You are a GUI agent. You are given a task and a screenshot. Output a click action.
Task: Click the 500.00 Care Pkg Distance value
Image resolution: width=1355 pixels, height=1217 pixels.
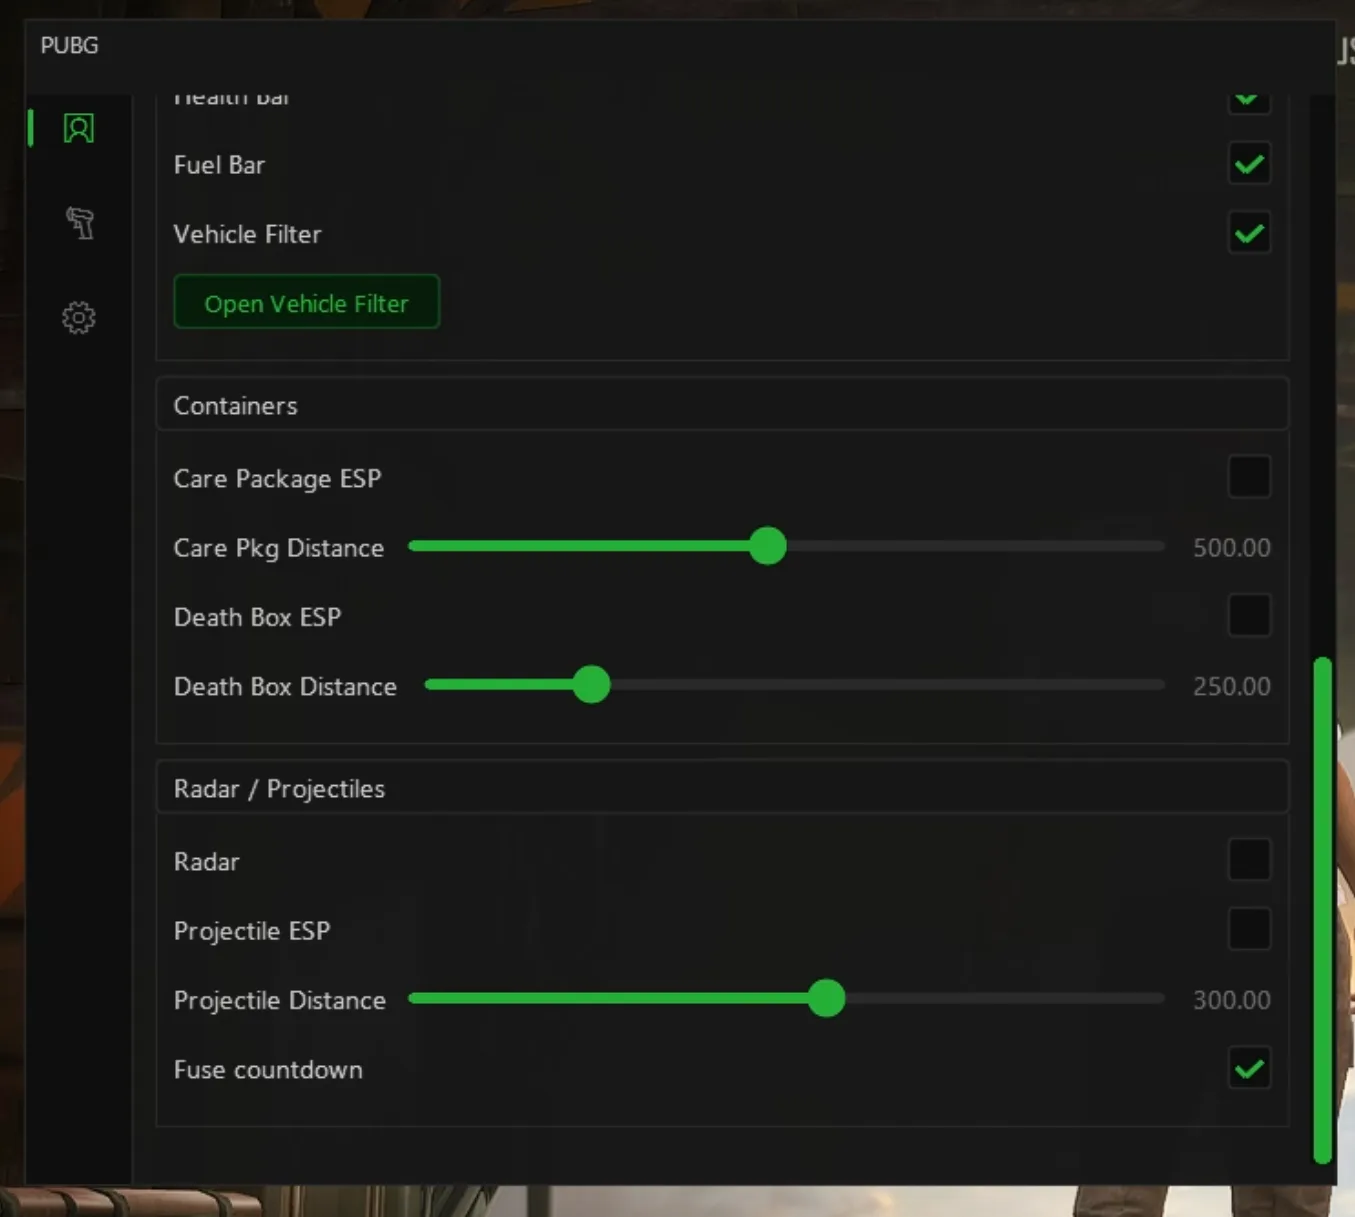(1231, 548)
